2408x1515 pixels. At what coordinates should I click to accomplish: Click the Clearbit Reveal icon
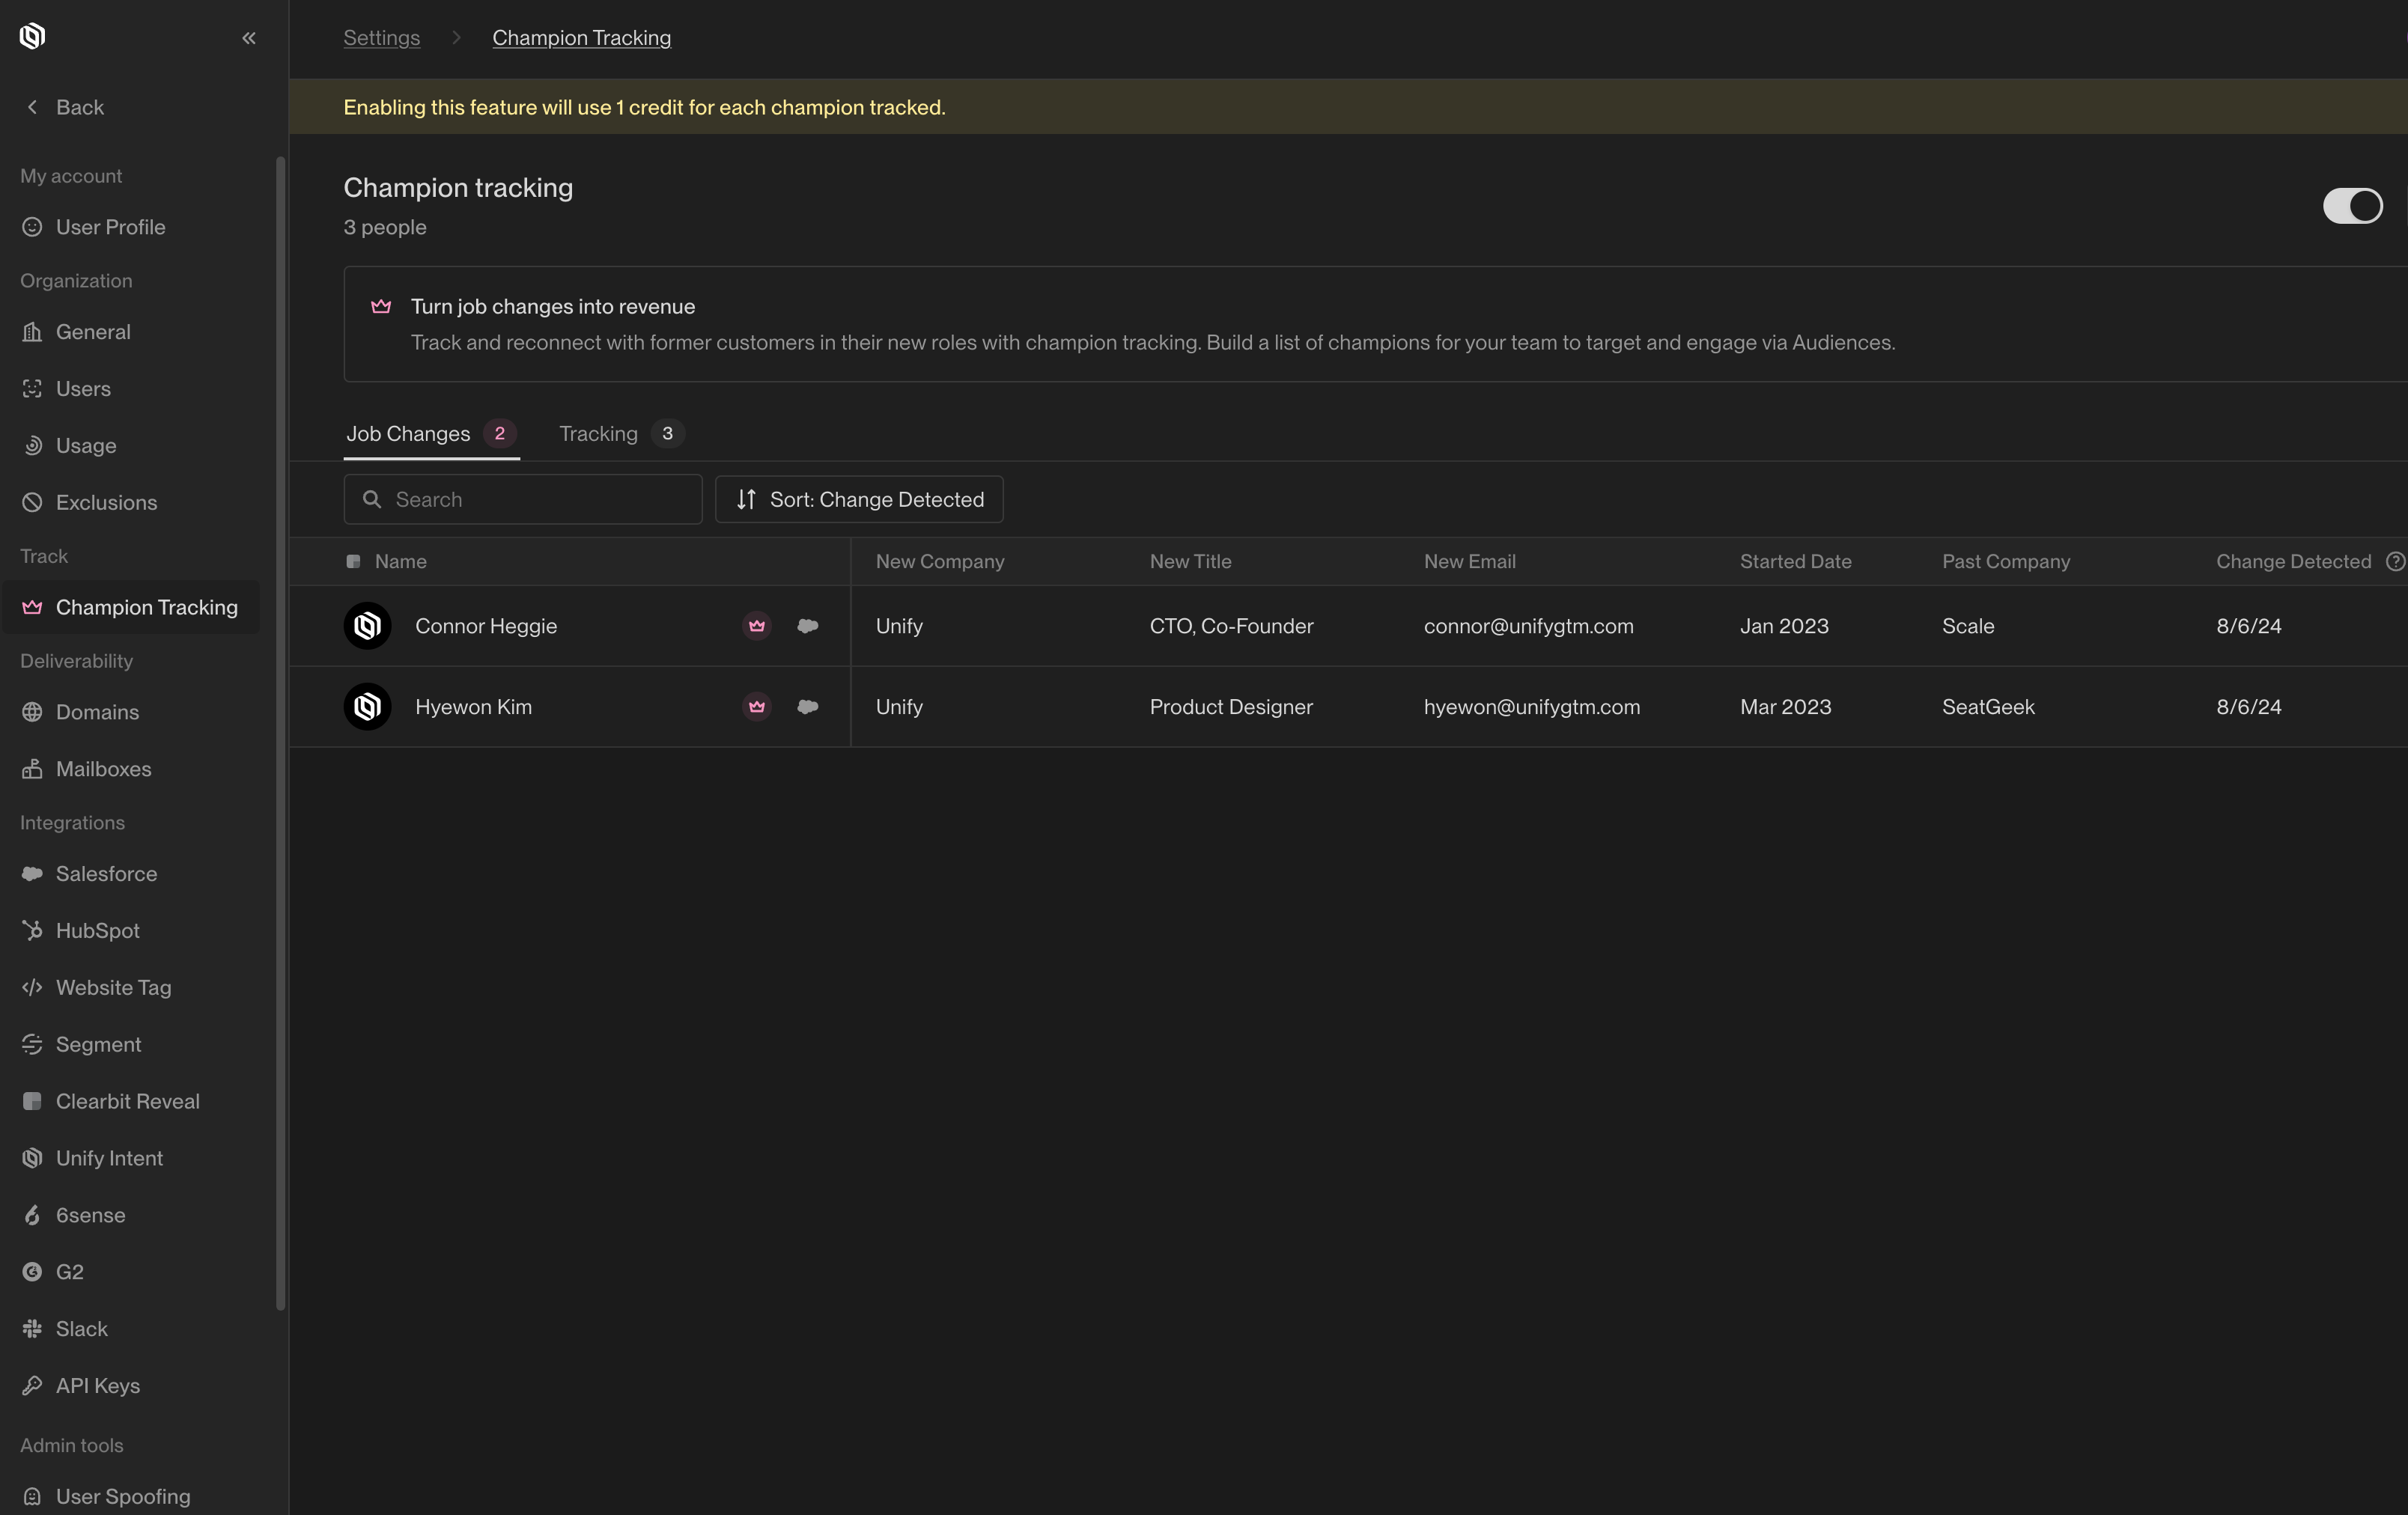click(32, 1101)
